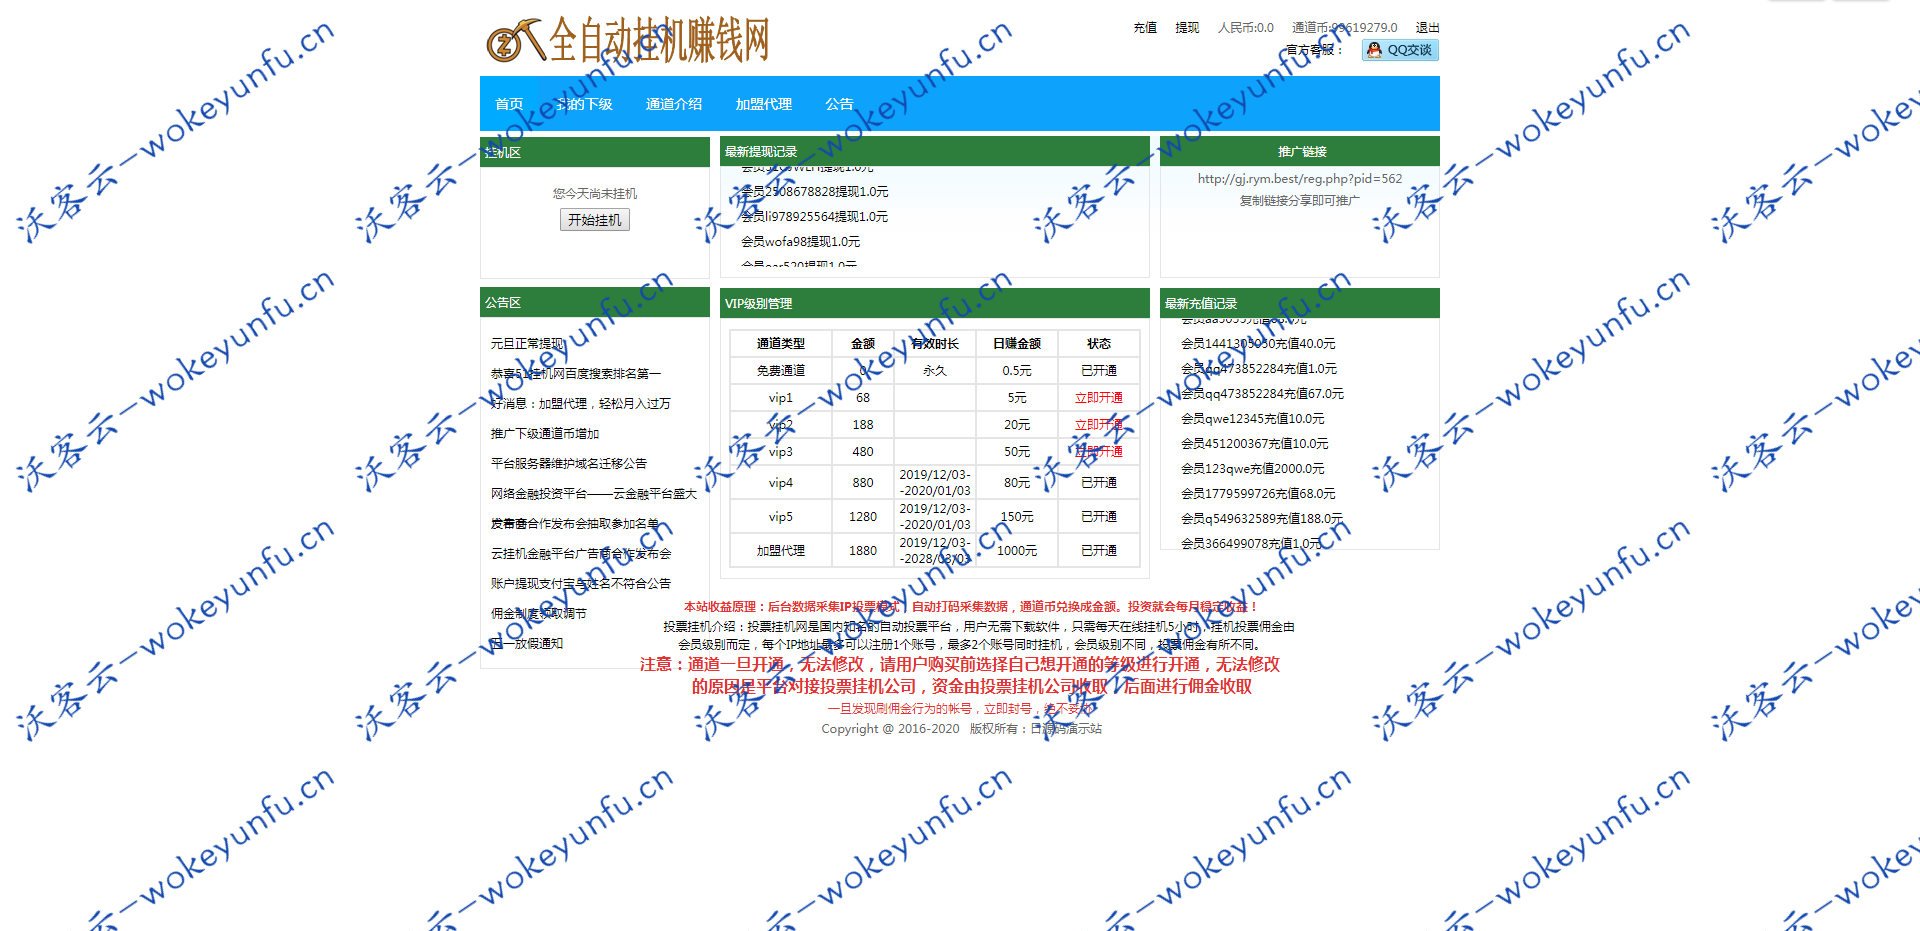The width and height of the screenshot is (1920, 931).
Task: Open announcement 云挂机金融平台广告商合作发布会
Action: pyautogui.click(x=581, y=554)
